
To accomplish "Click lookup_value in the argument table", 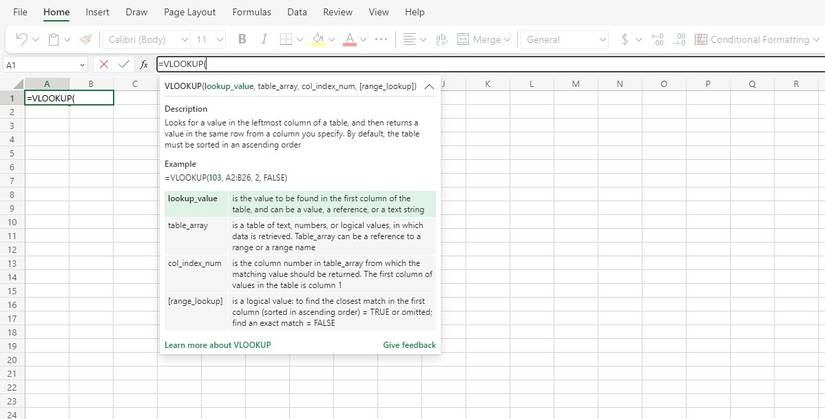I will click(x=193, y=198).
